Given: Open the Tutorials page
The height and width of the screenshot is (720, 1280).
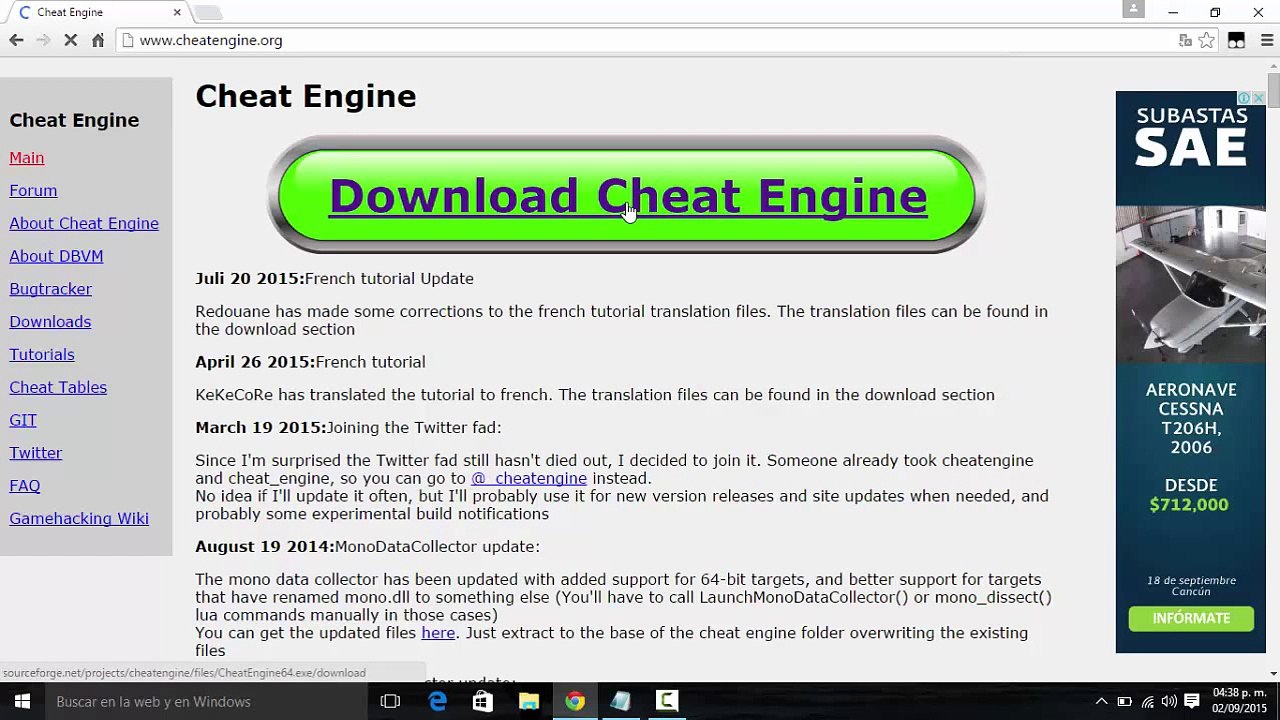Looking at the screenshot, I should point(42,355).
